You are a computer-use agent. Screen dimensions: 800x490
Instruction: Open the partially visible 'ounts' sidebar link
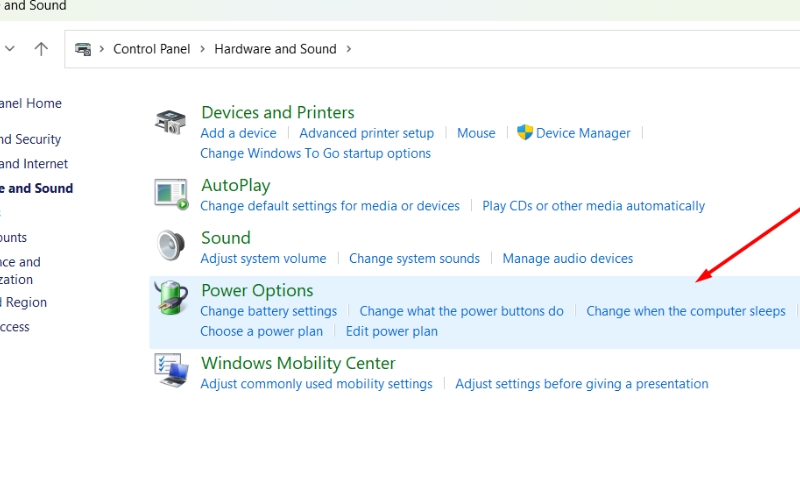[x=13, y=238]
